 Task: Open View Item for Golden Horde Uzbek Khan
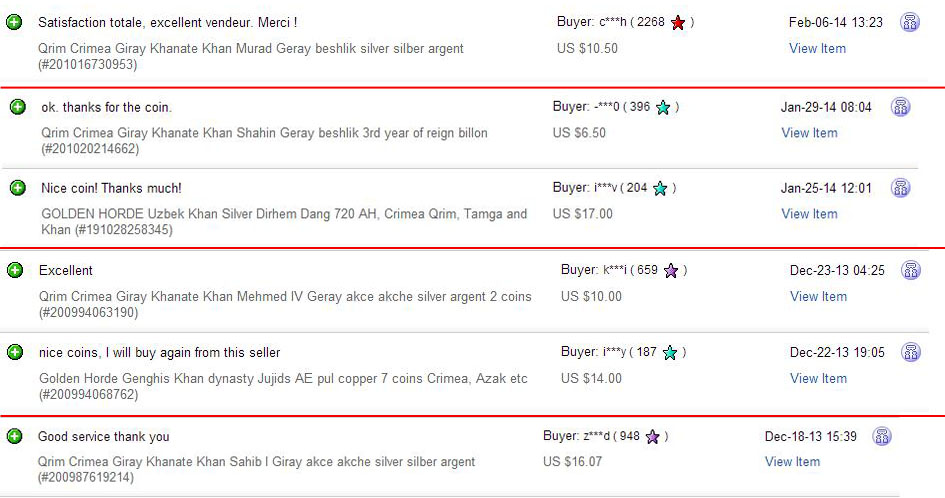pos(809,213)
